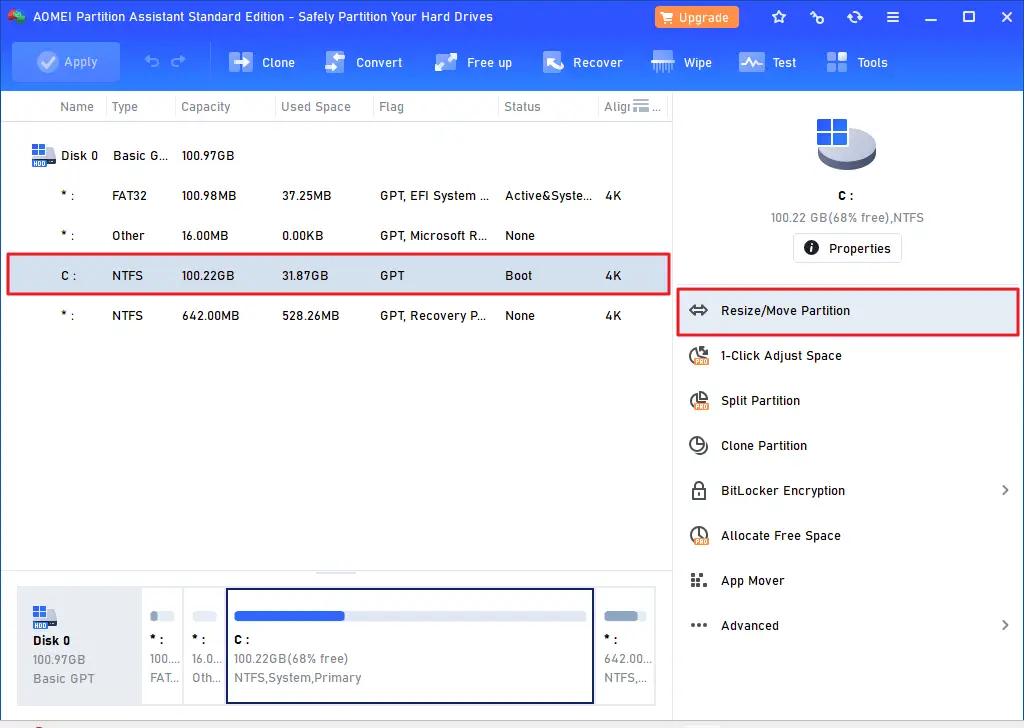Select the C: NTFS partition row

pos(338,275)
